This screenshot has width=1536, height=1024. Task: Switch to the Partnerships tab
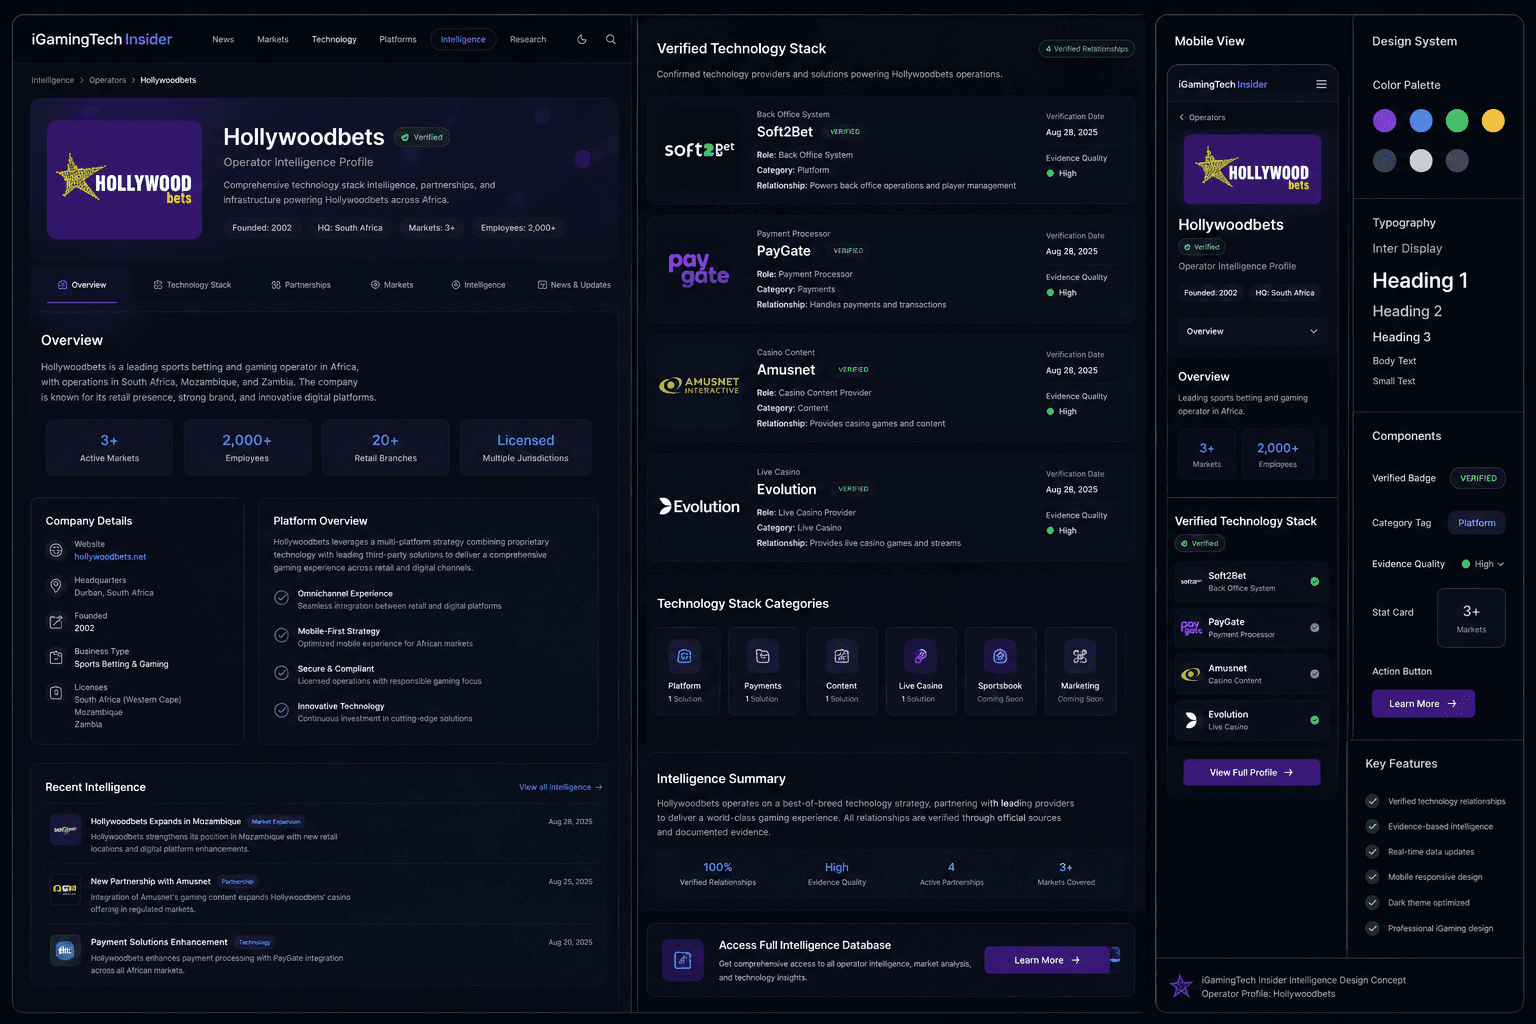301,285
